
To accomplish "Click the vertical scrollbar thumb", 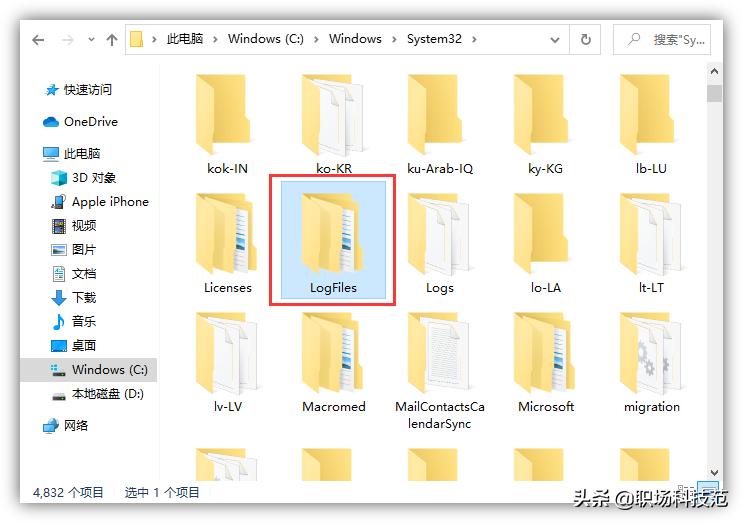I will click(714, 93).
